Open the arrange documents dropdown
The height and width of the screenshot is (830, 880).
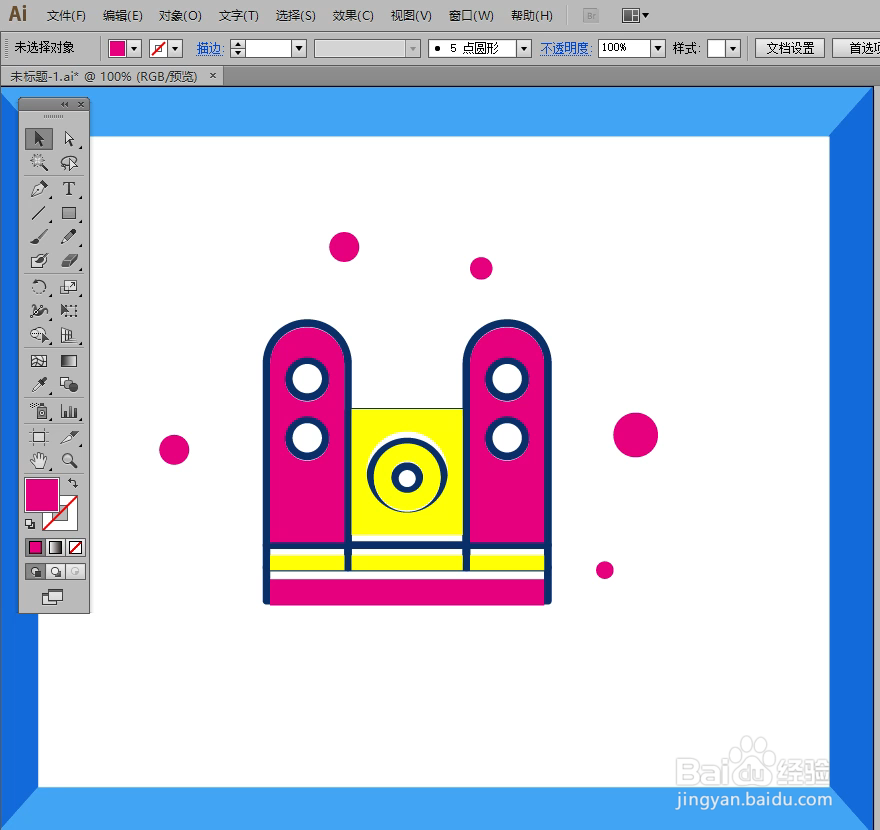click(x=635, y=16)
